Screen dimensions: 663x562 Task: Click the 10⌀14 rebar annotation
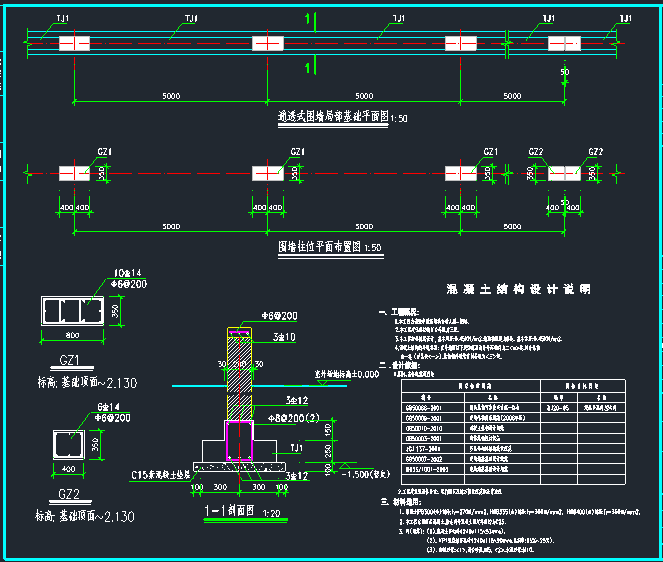[x=128, y=273]
